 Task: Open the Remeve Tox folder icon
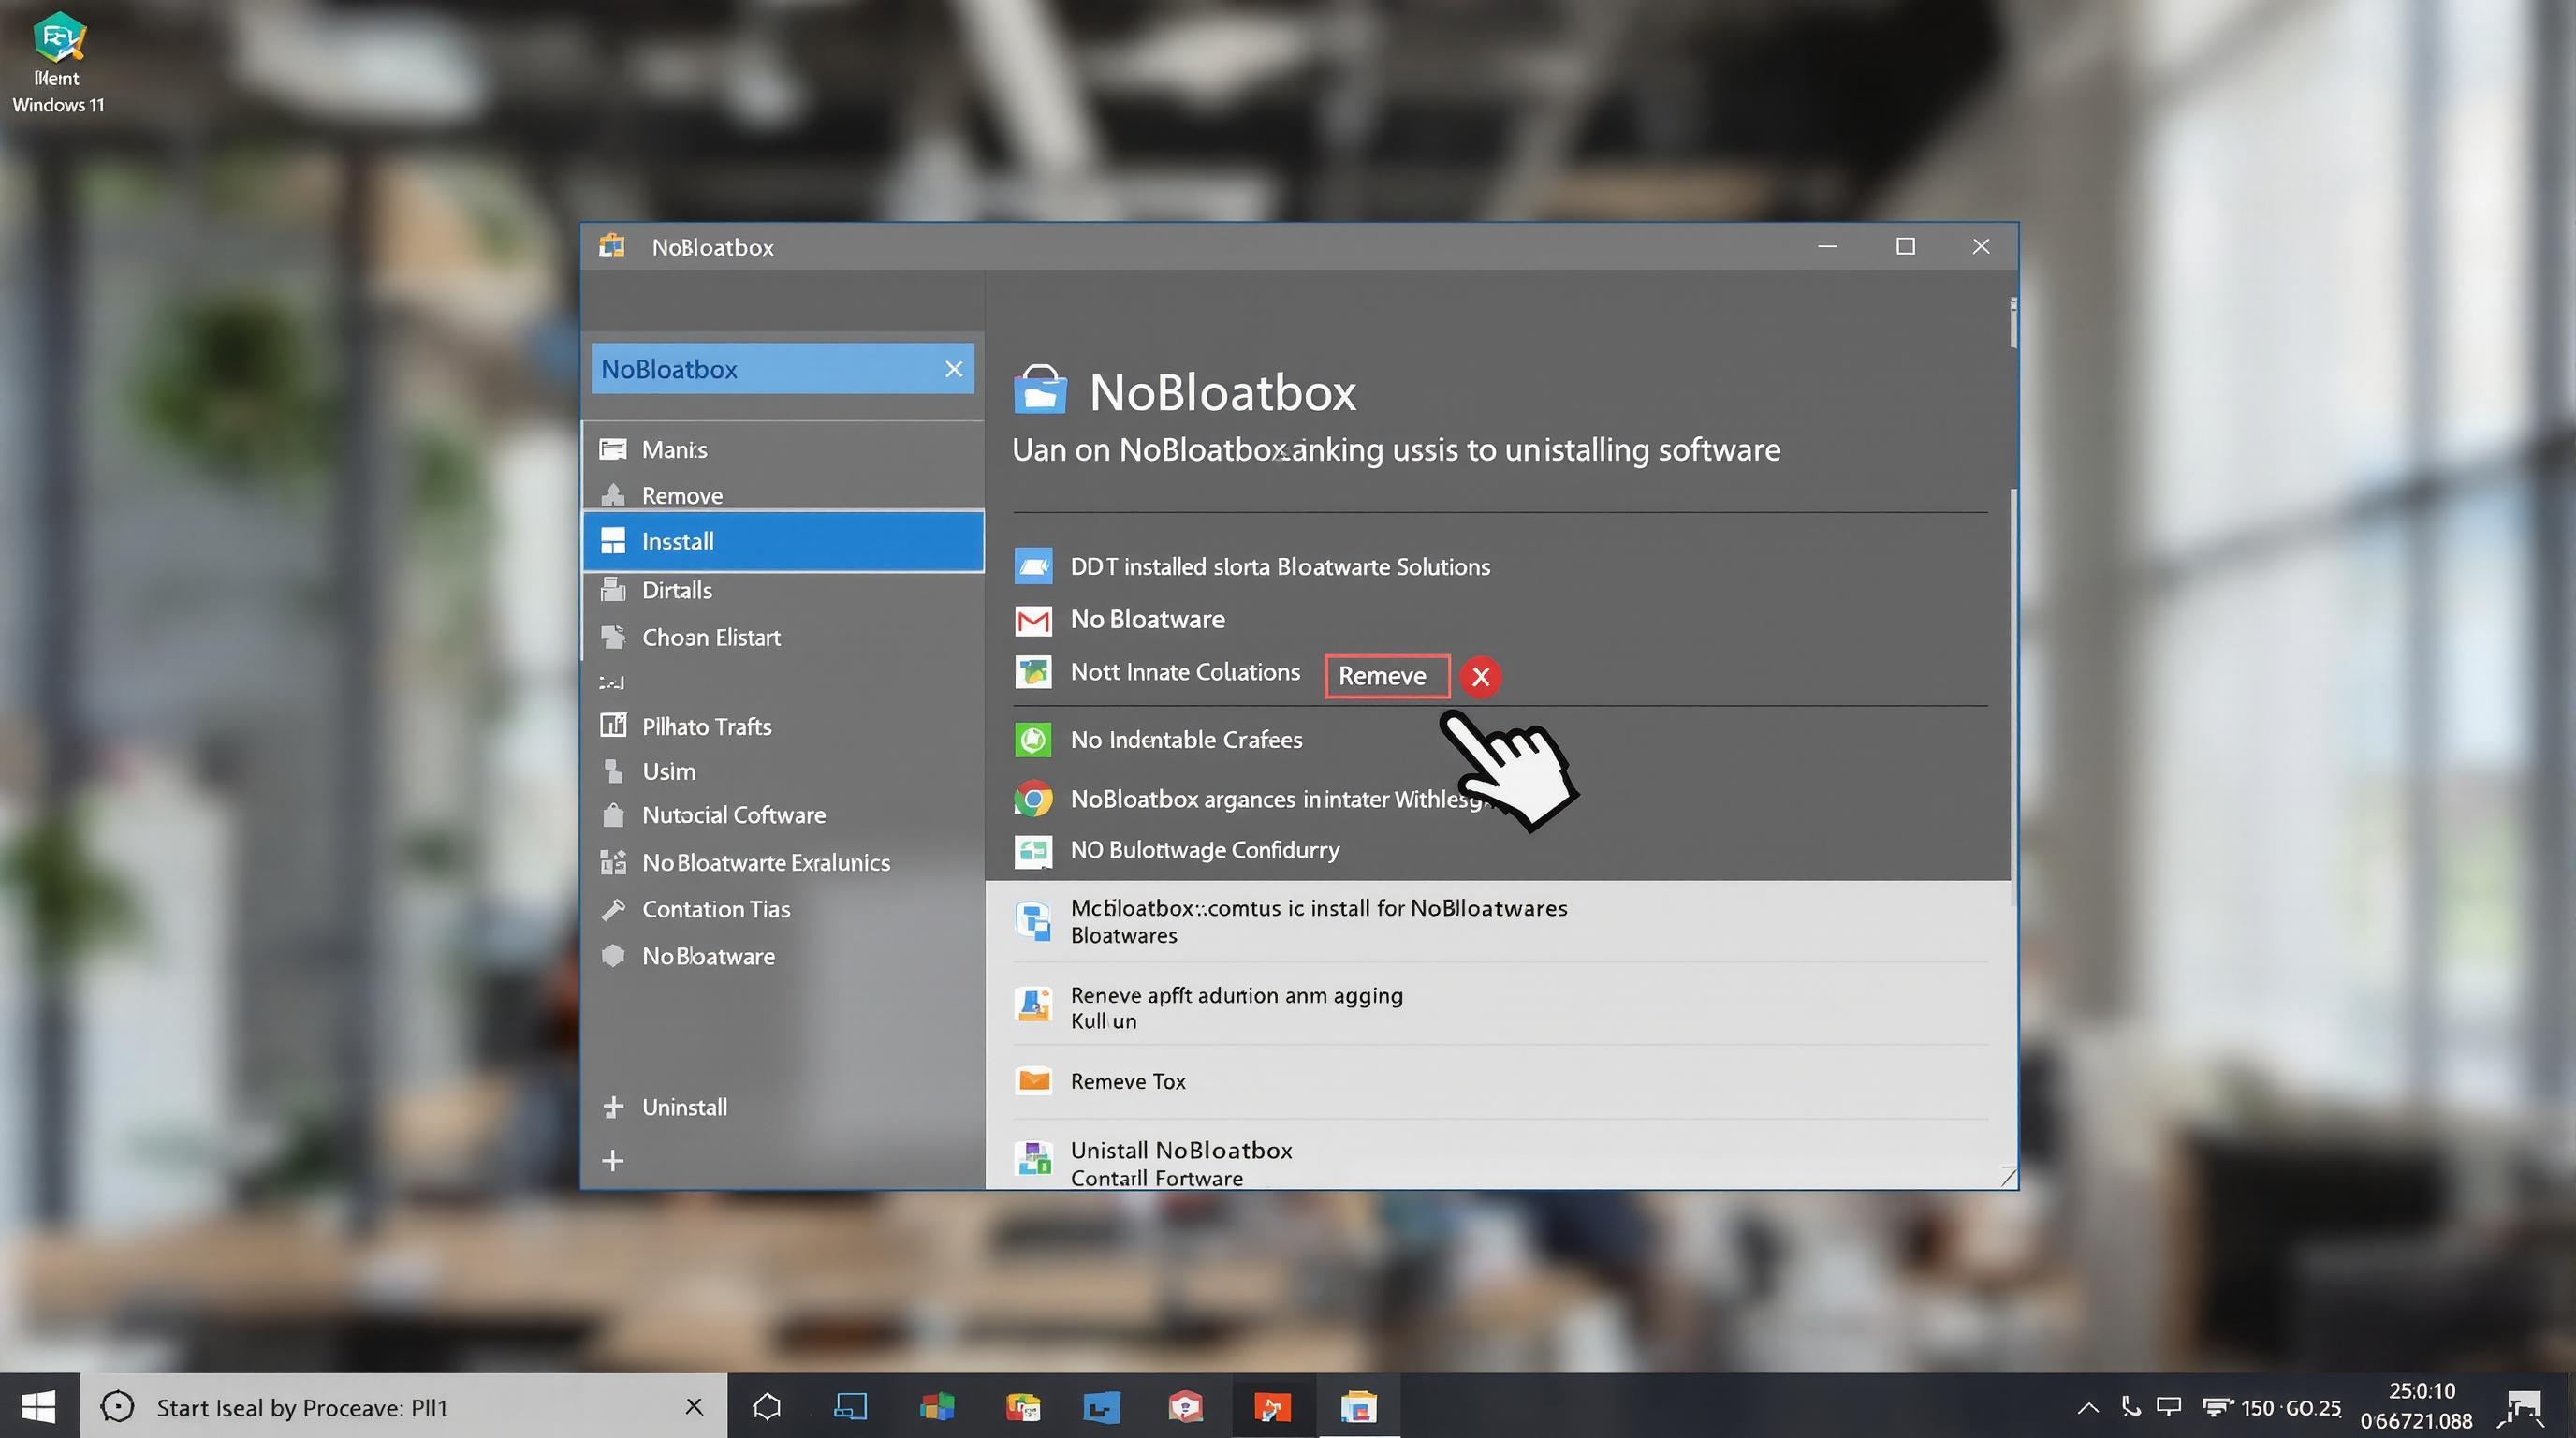1033,1081
